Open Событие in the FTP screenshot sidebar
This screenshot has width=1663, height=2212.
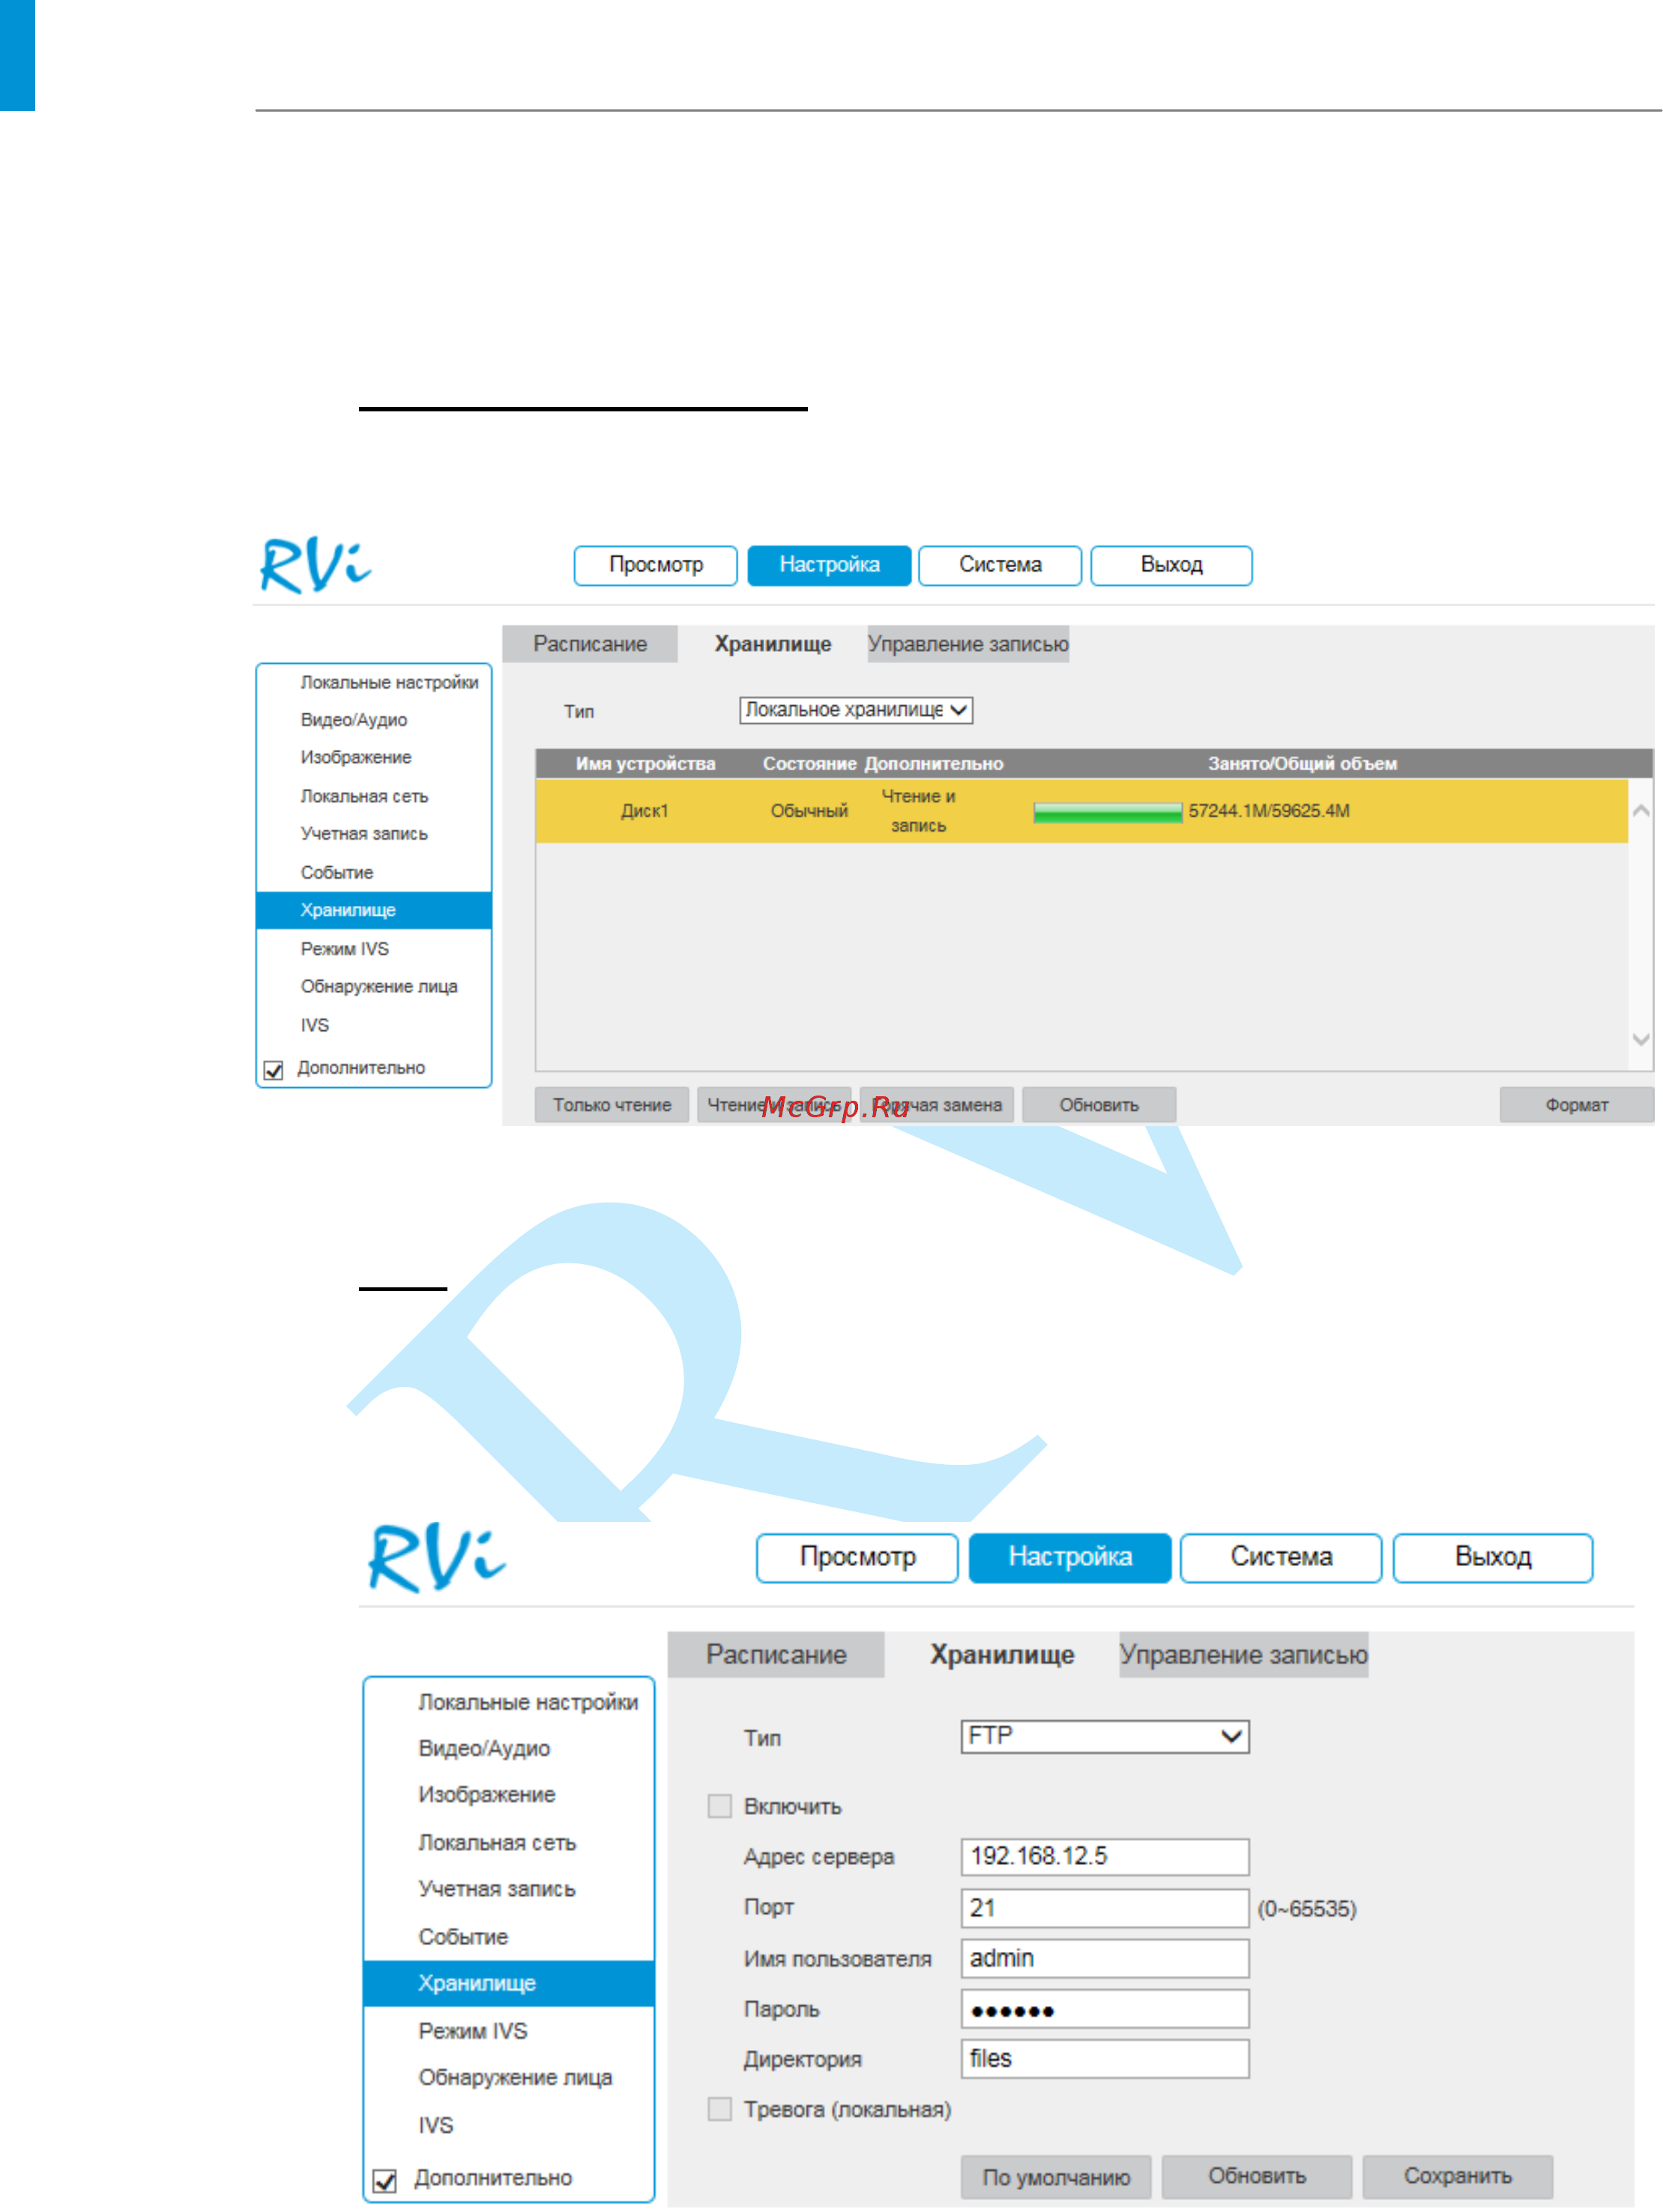(x=462, y=1938)
